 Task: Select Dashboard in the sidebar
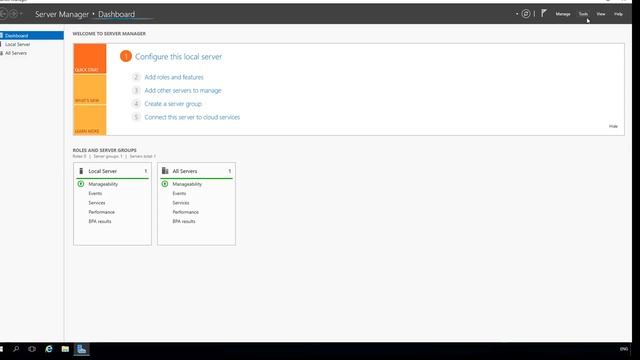click(32, 36)
